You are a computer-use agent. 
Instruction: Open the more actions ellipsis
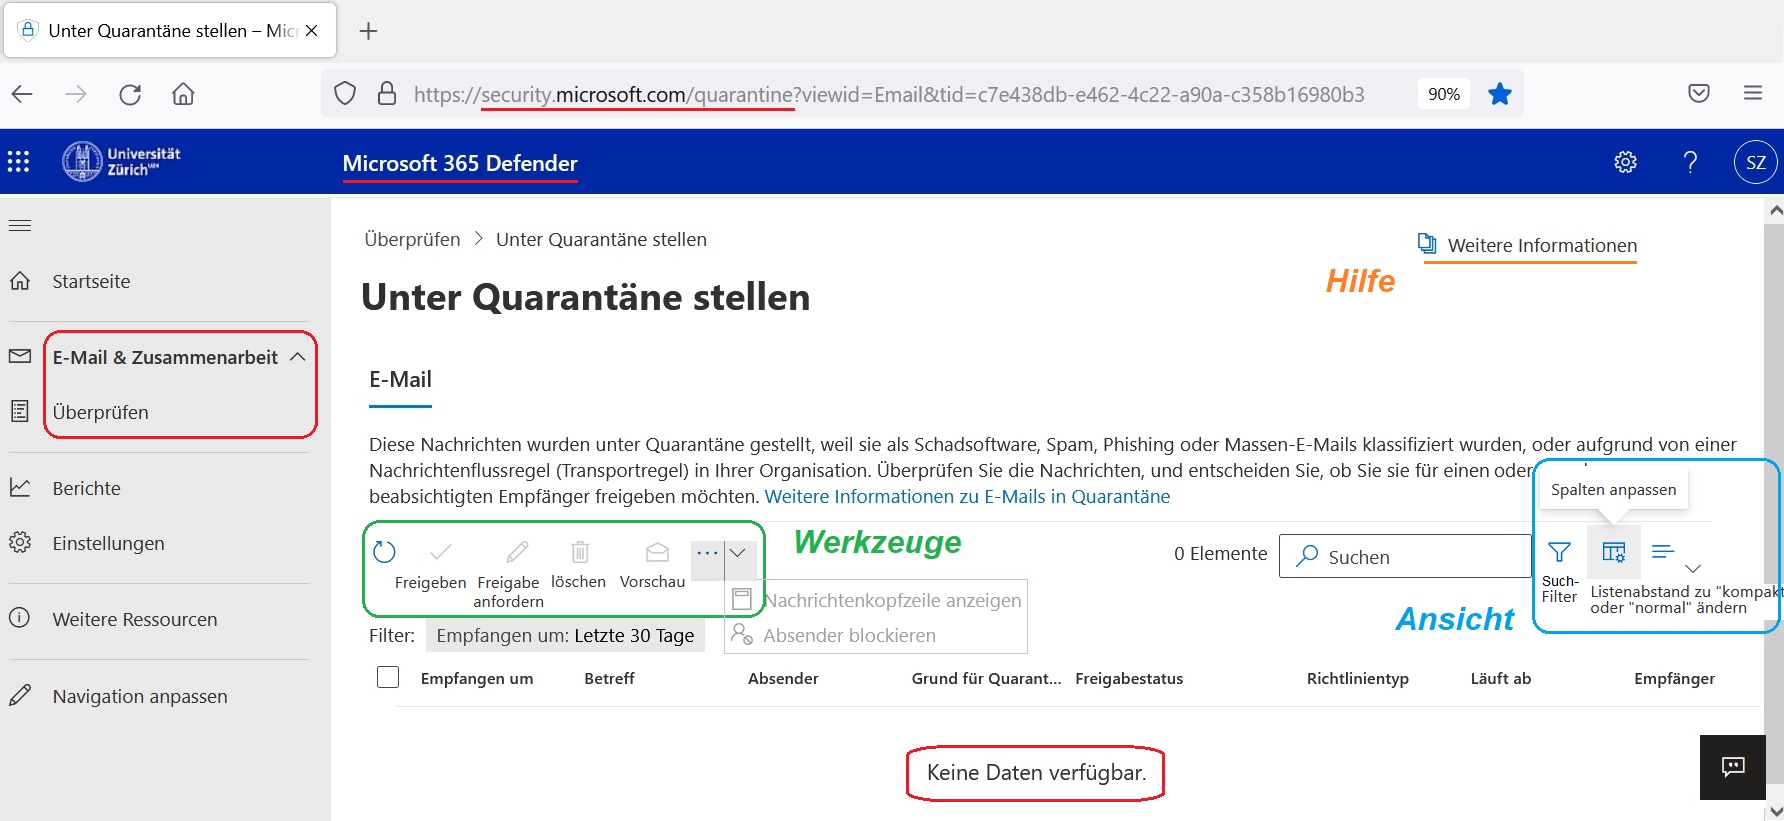[707, 552]
